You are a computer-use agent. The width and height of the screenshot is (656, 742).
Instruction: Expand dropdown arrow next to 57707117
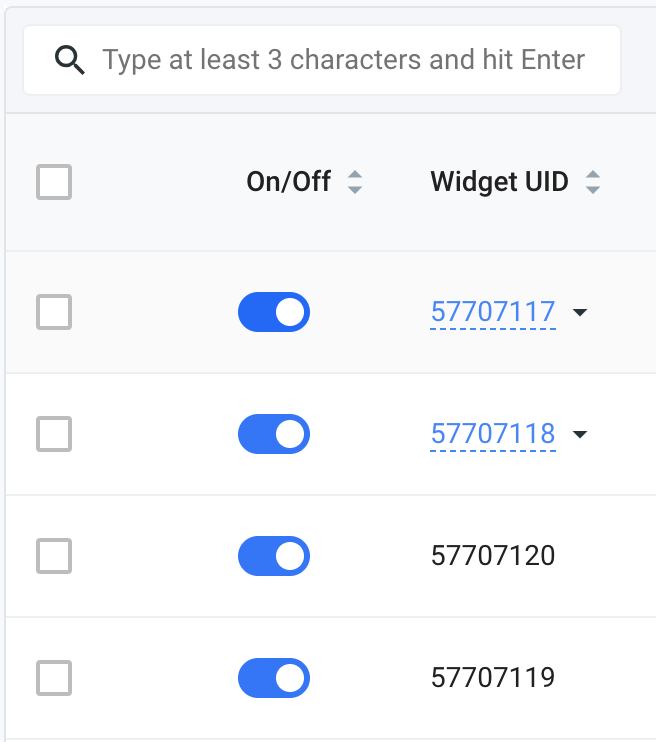[580, 313]
